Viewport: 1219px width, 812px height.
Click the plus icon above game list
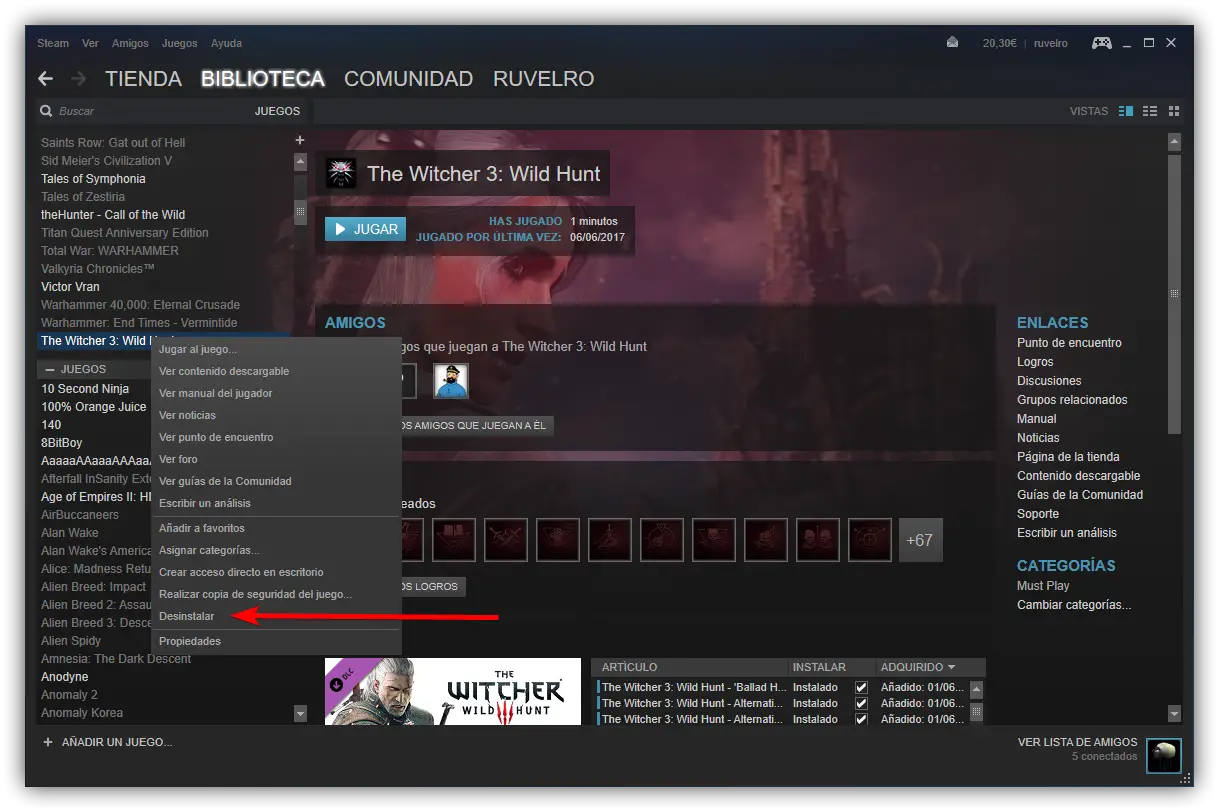pos(299,140)
